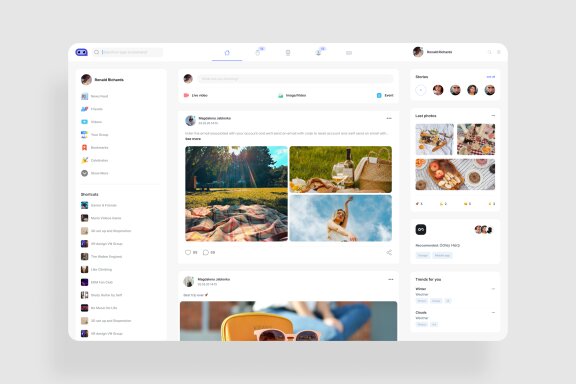576x384 pixels.
Task: Click the icon left of the last header icon
Action: [x=489, y=52]
